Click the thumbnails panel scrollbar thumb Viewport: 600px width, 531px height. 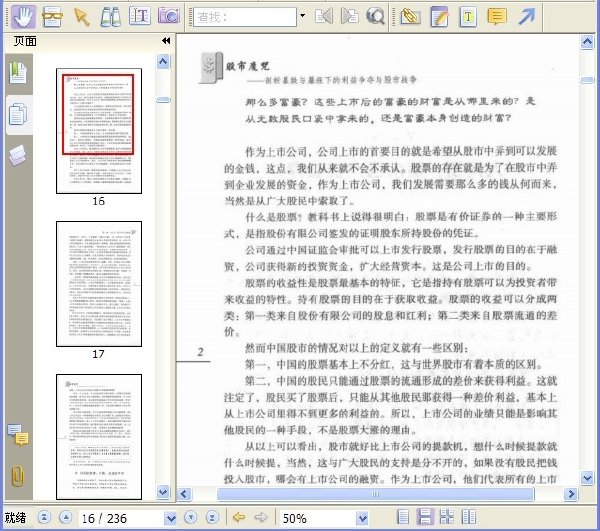(163, 100)
